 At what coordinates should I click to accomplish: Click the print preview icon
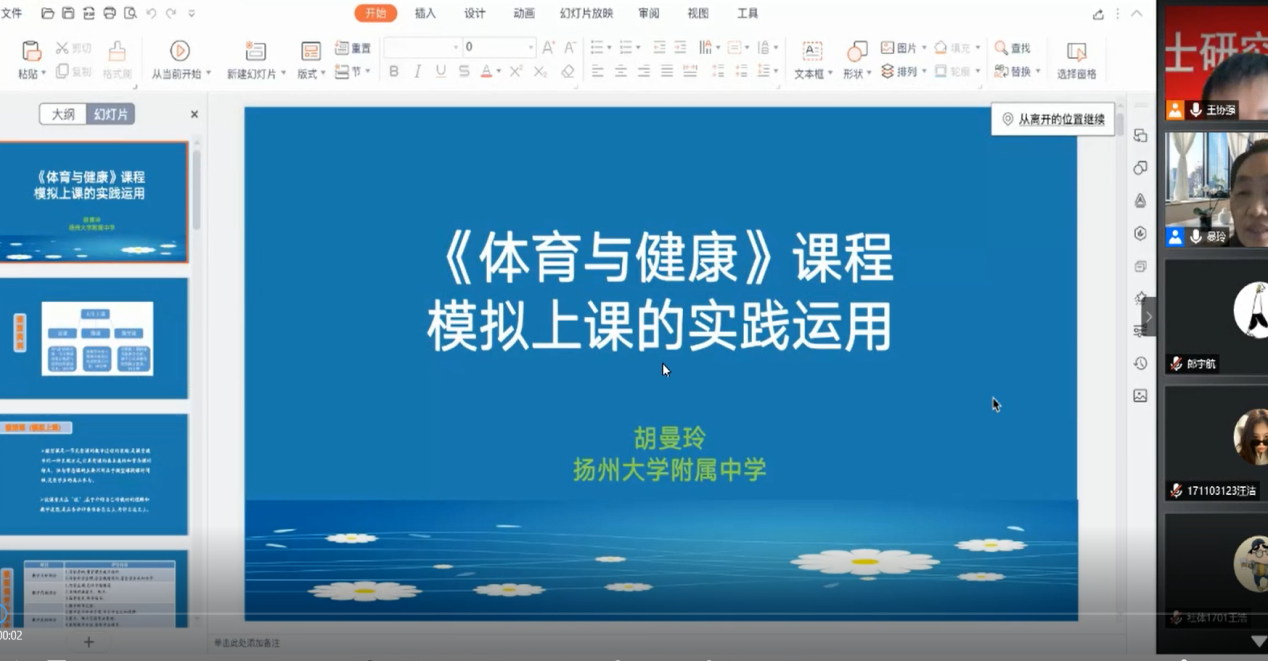click(x=130, y=14)
